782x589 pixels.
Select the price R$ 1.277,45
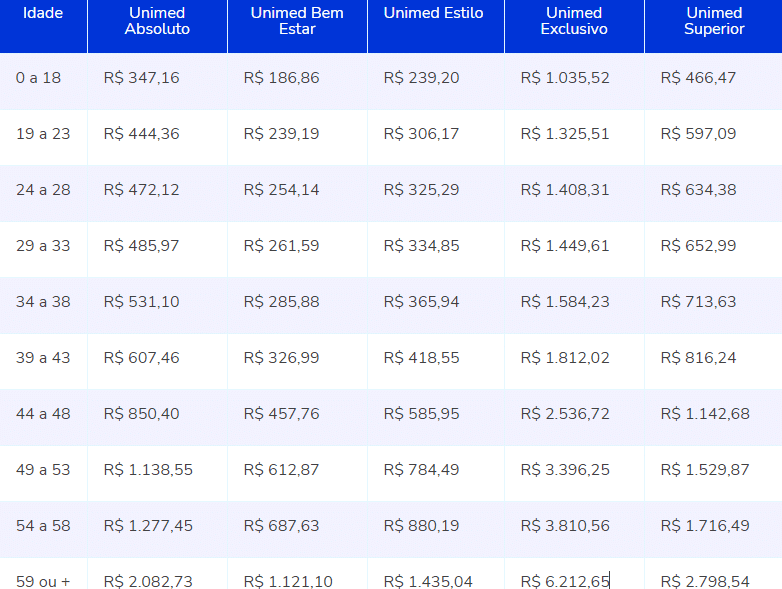point(148,526)
